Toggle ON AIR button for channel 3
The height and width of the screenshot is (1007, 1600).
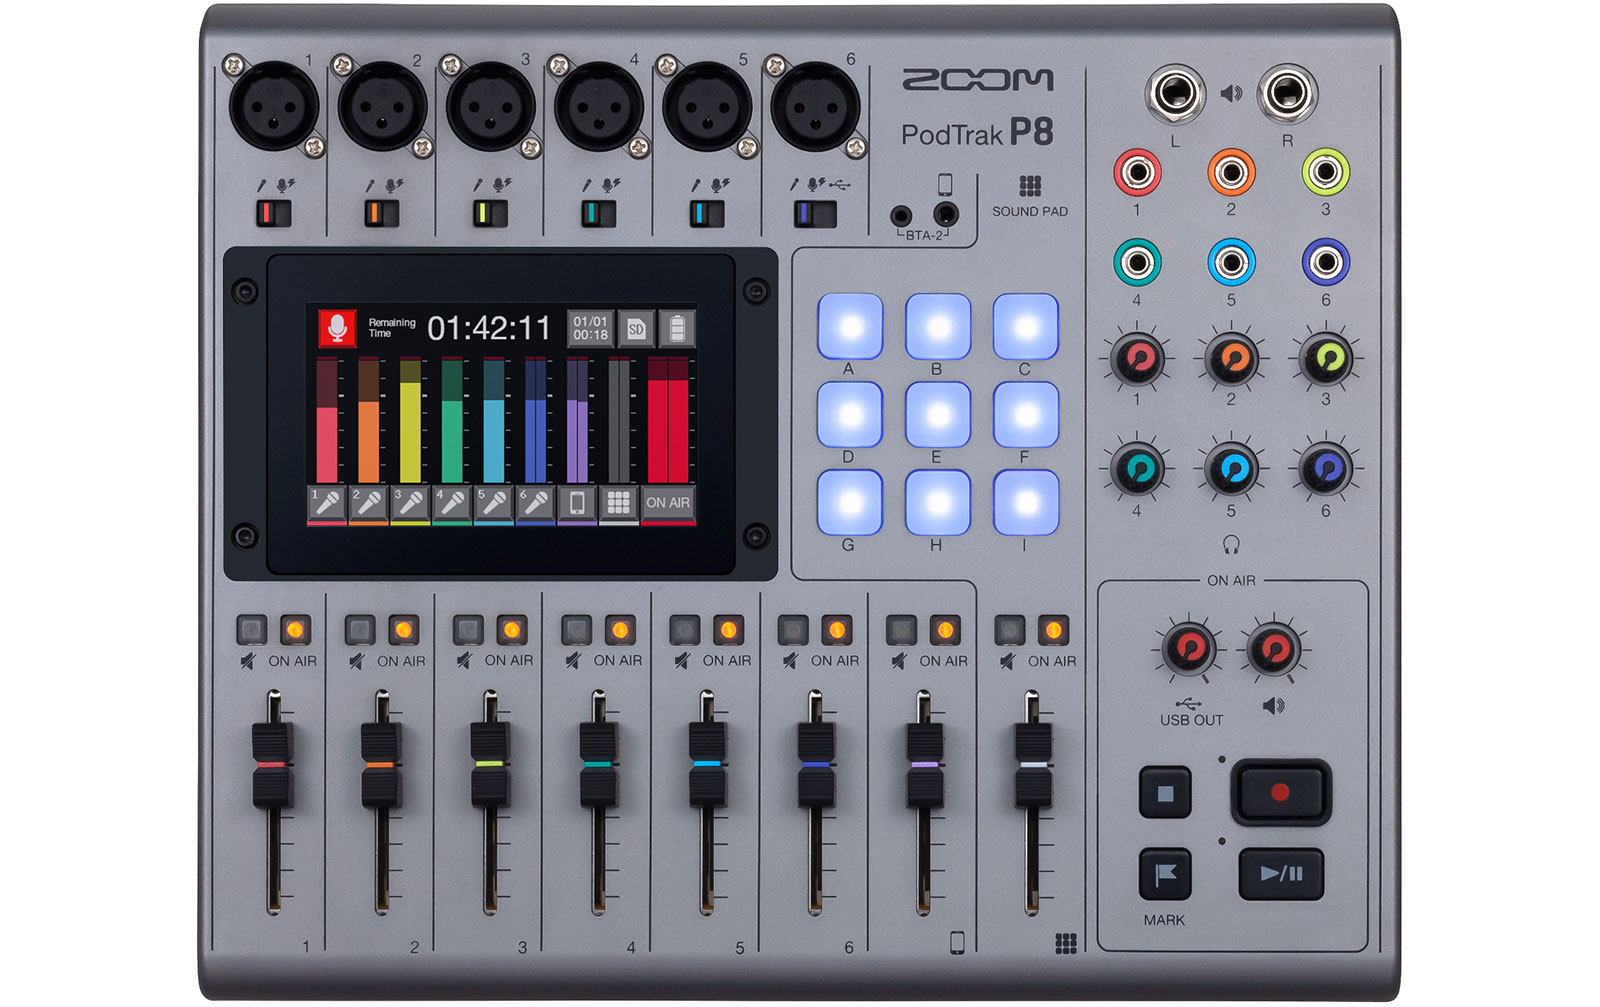(x=512, y=630)
